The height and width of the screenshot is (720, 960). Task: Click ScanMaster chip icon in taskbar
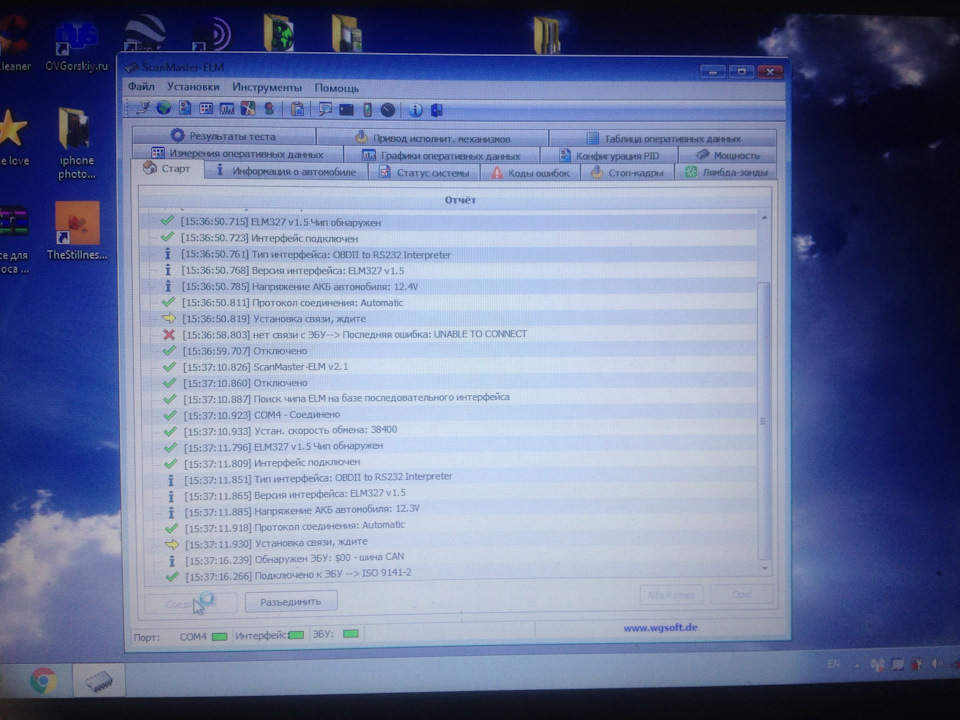(99, 681)
